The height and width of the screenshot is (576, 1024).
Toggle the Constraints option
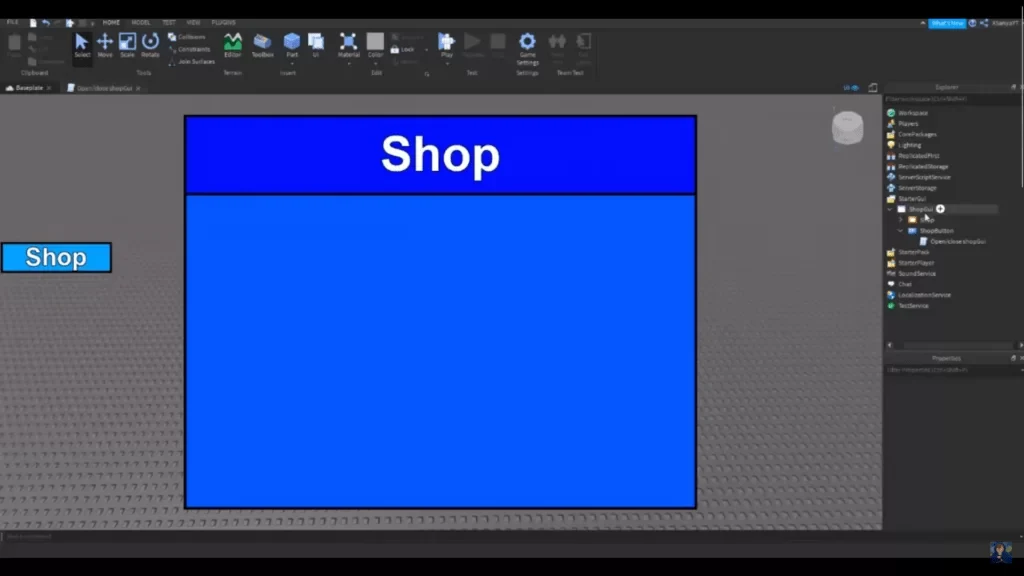coord(189,49)
